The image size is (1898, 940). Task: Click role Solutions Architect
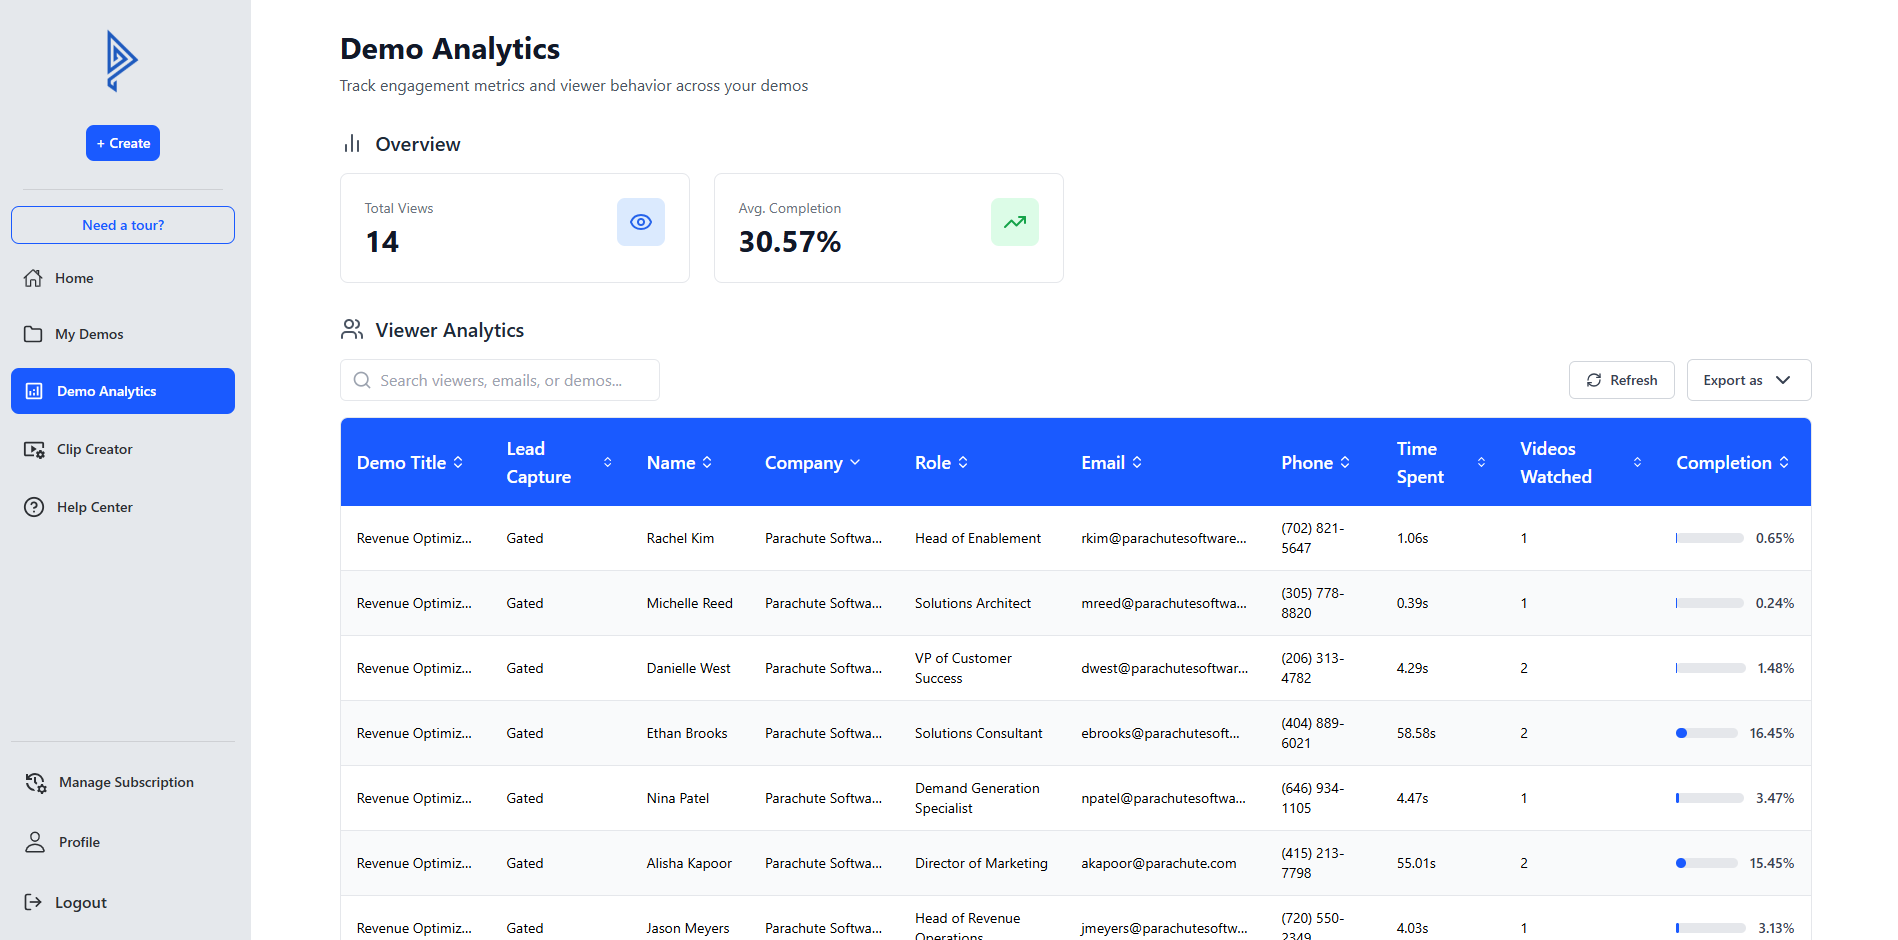[x=972, y=603]
